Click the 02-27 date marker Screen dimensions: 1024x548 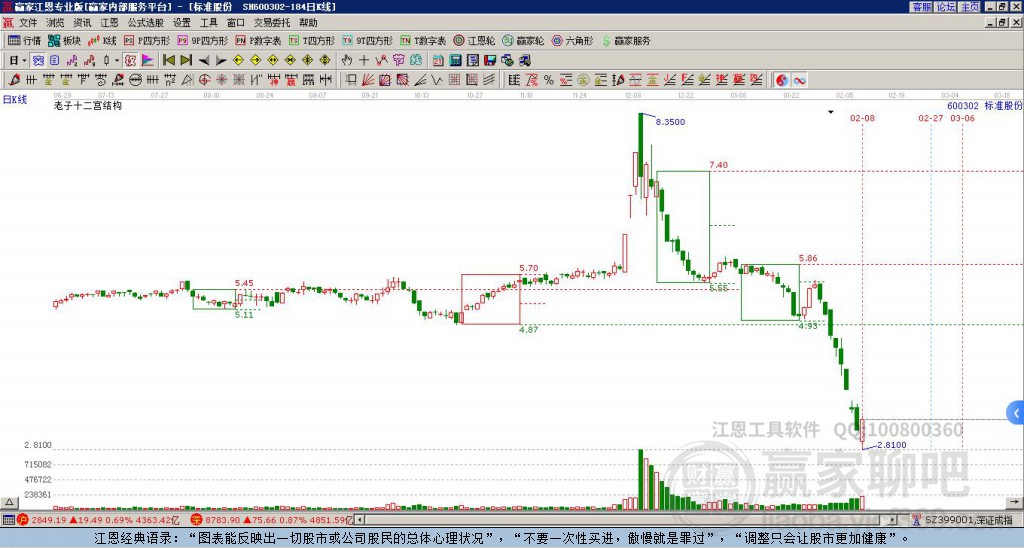(x=931, y=118)
